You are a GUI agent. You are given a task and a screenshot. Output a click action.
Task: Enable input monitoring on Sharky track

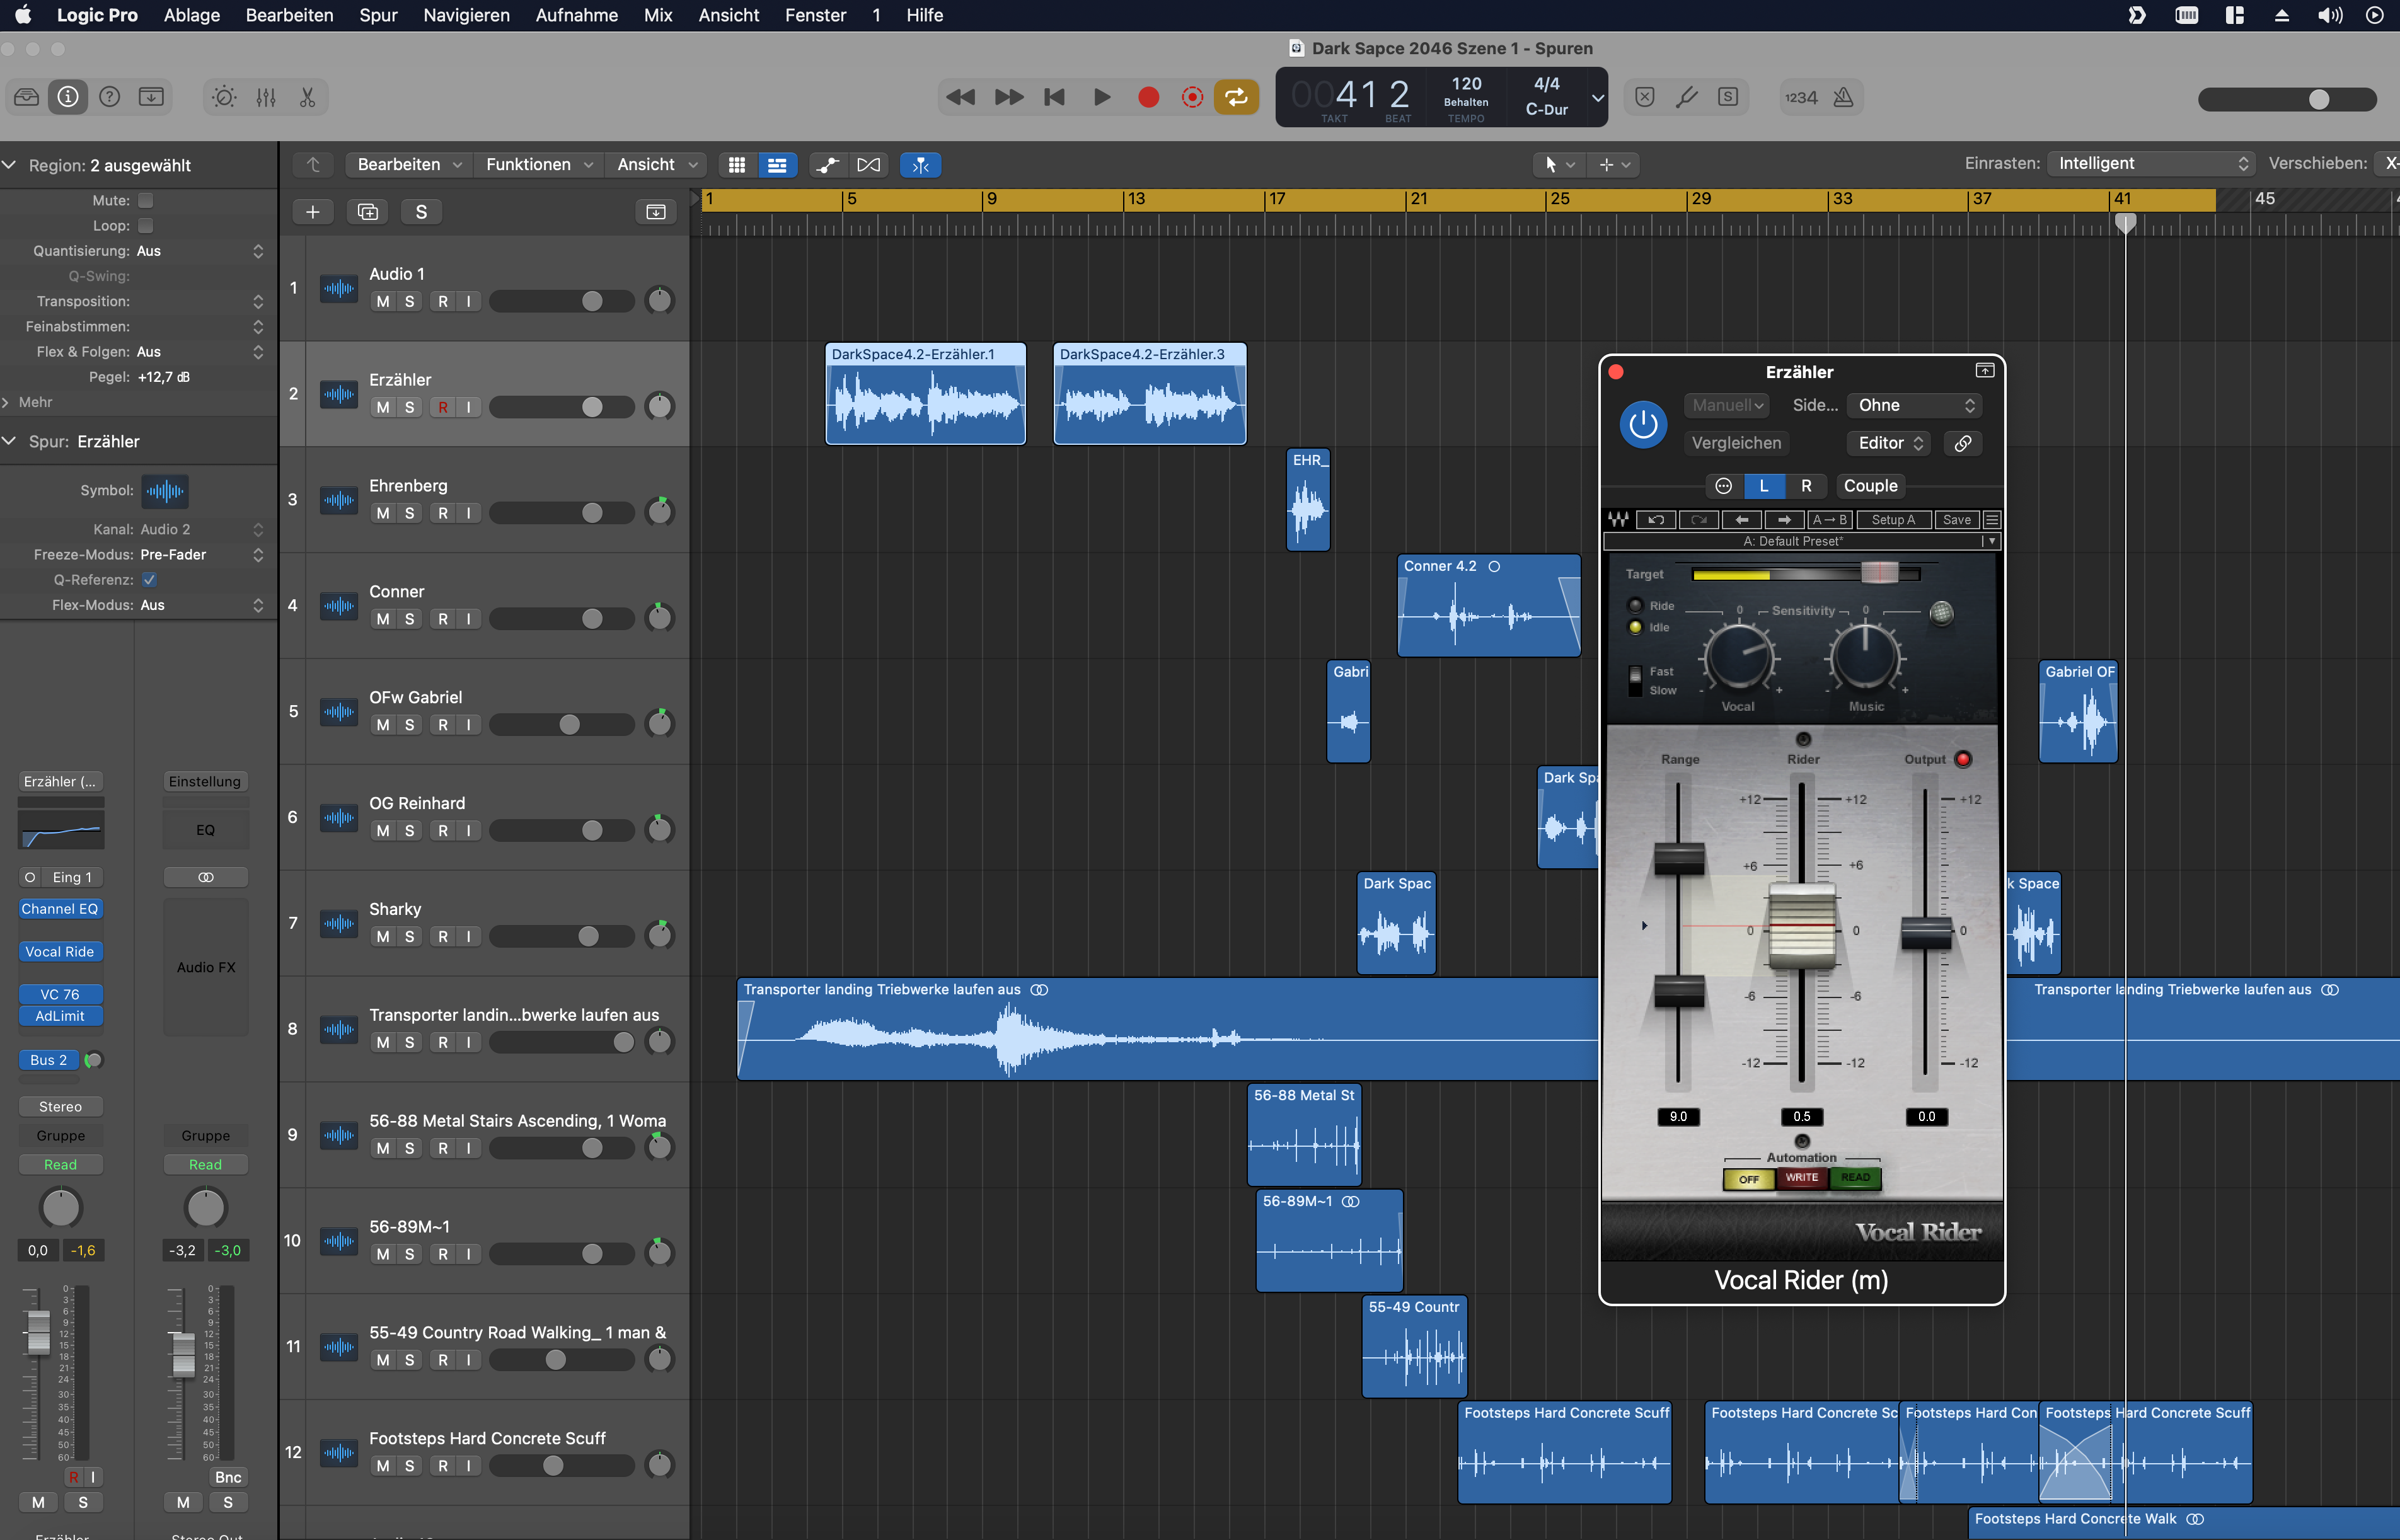coord(468,937)
